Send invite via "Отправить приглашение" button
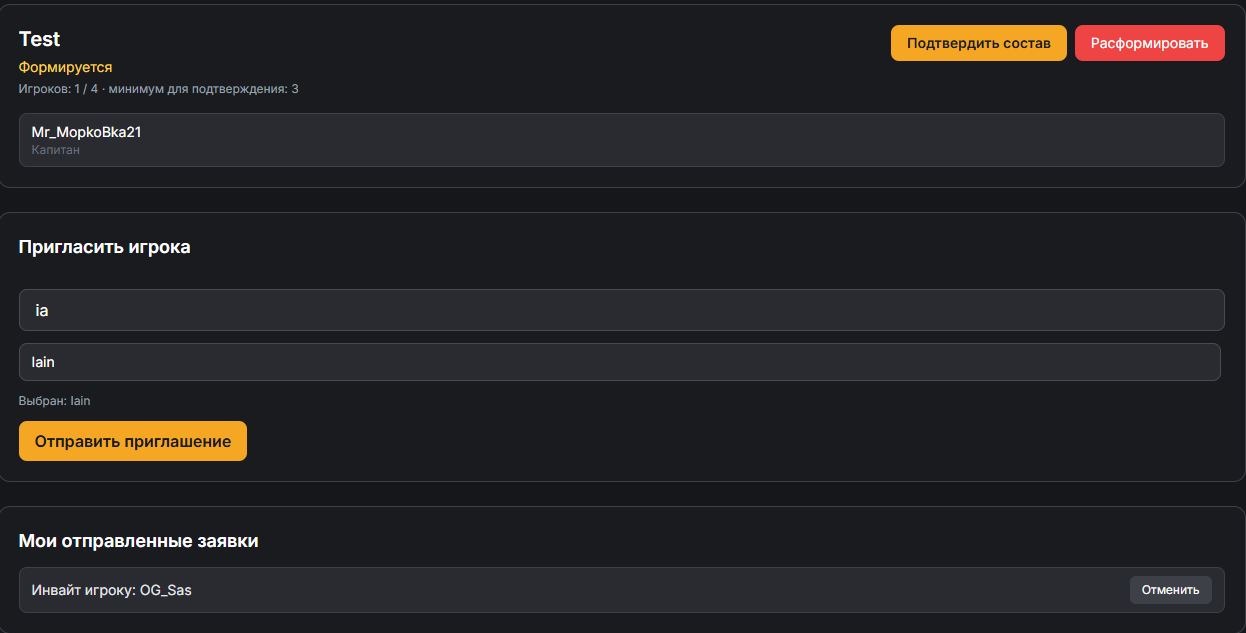 [133, 441]
